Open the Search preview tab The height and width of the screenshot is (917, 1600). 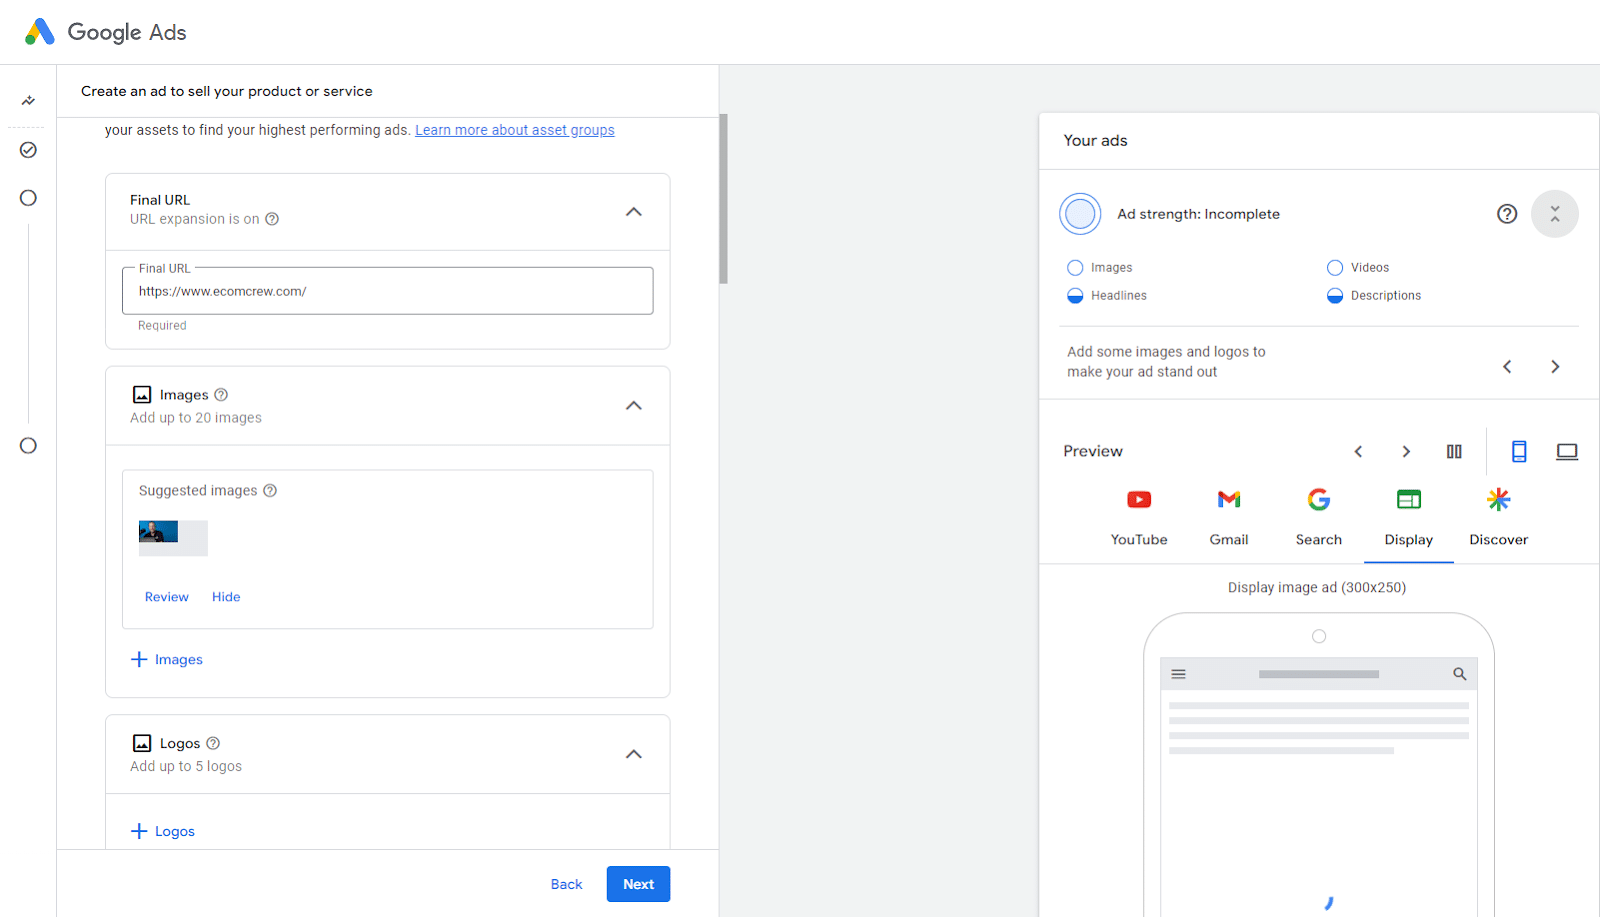[1319, 518]
